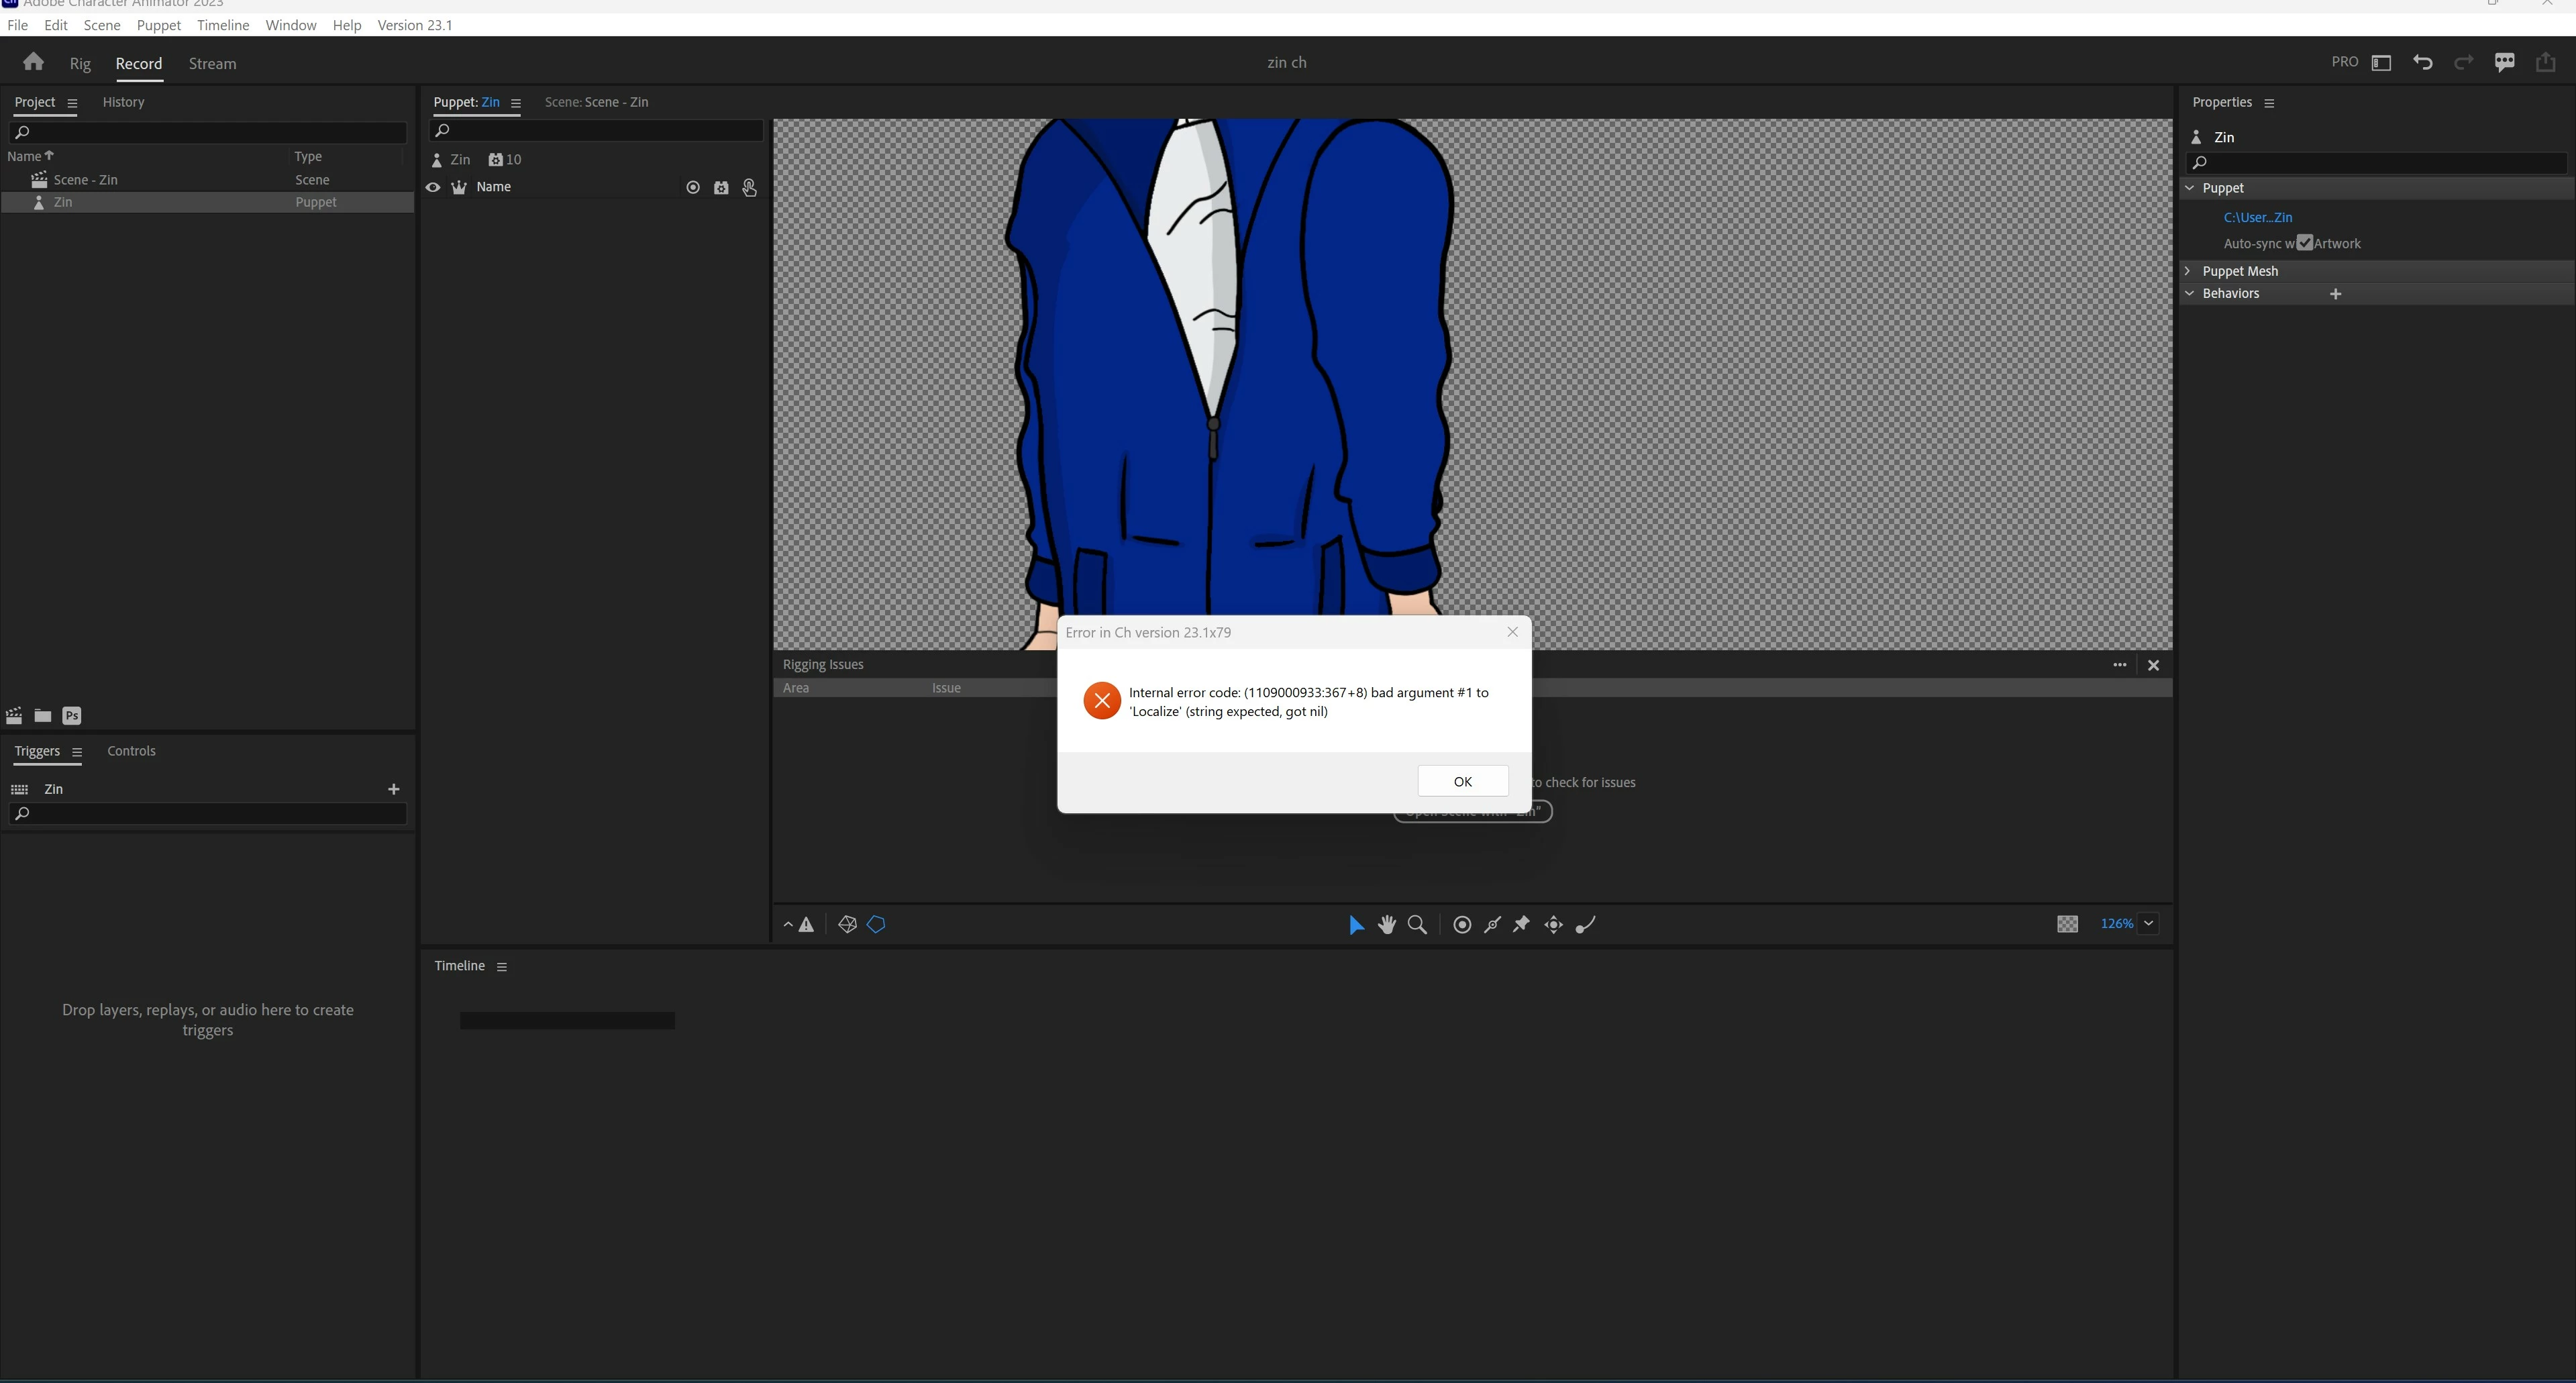Open the C:\User...Zin file link
The height and width of the screenshot is (1383, 2576).
2257,217
